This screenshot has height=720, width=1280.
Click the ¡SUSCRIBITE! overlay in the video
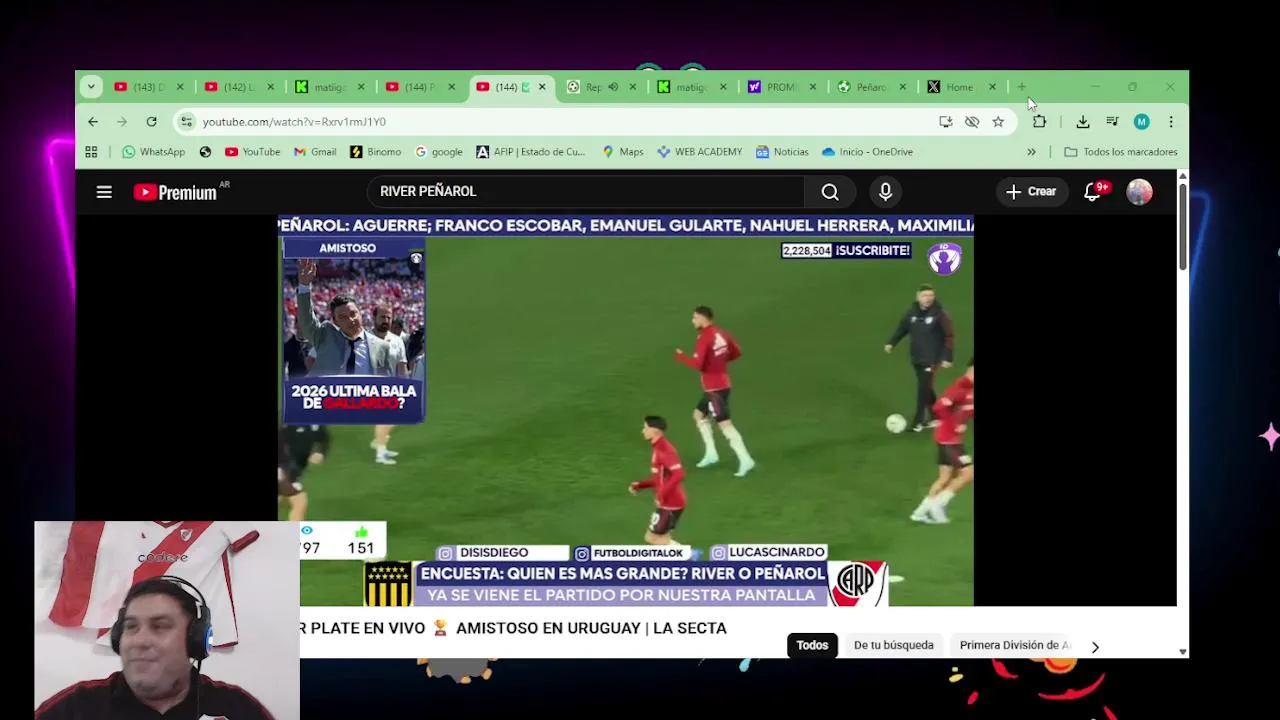[872, 251]
